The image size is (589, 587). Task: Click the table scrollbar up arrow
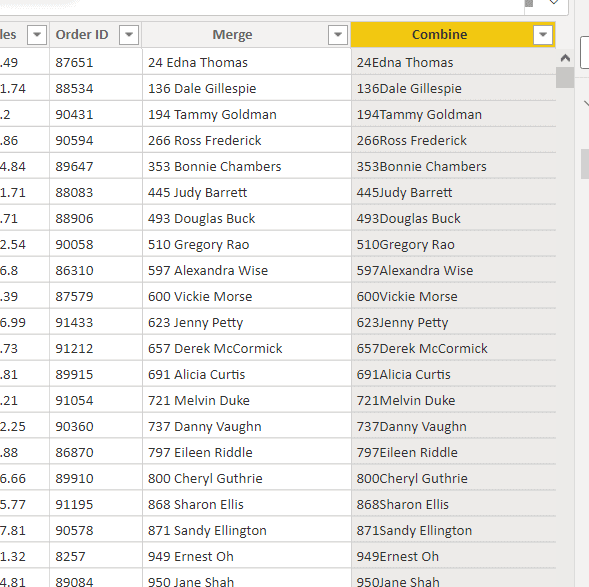[565, 58]
